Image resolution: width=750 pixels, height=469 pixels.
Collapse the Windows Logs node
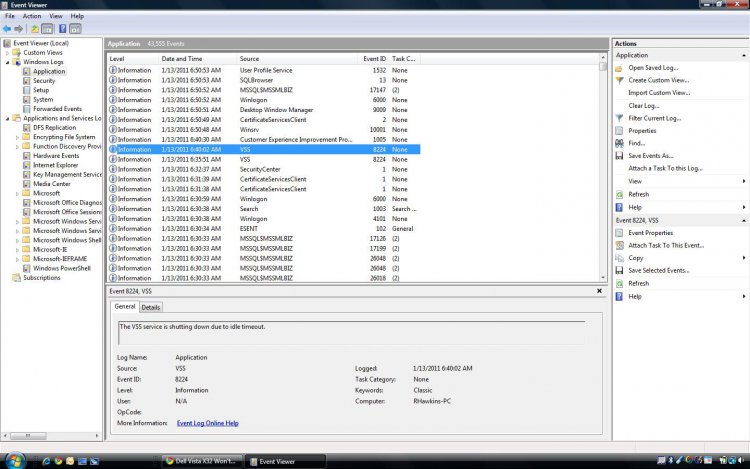coord(8,62)
